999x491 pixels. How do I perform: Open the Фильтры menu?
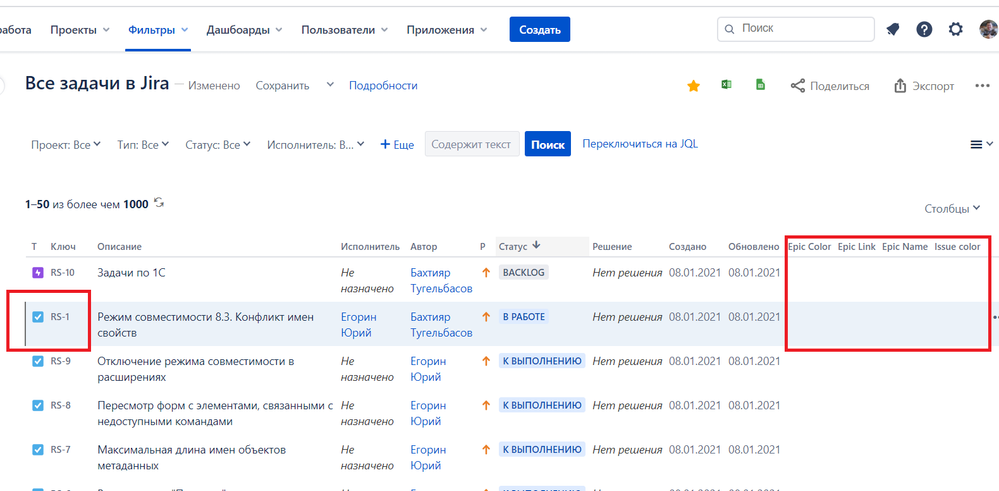coord(158,29)
